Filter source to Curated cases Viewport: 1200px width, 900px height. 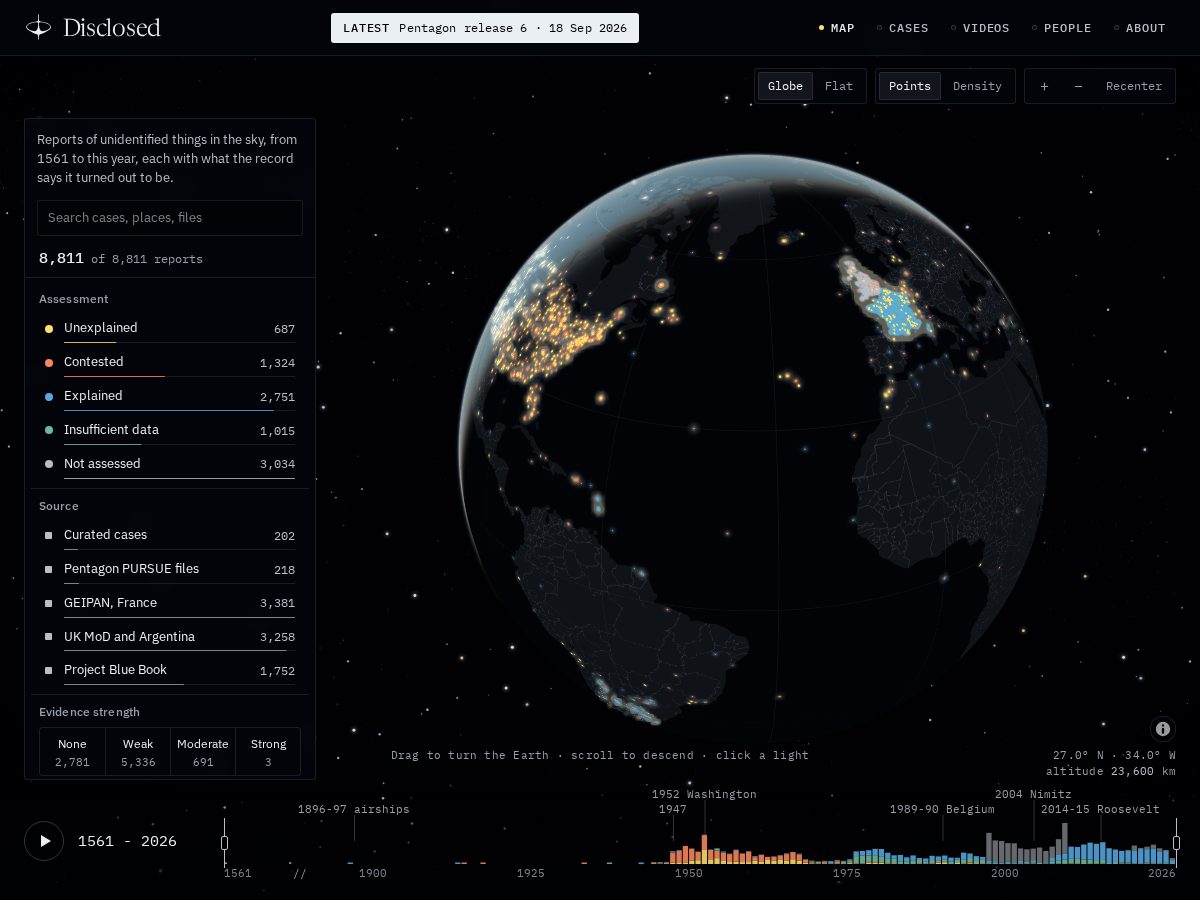(170, 535)
